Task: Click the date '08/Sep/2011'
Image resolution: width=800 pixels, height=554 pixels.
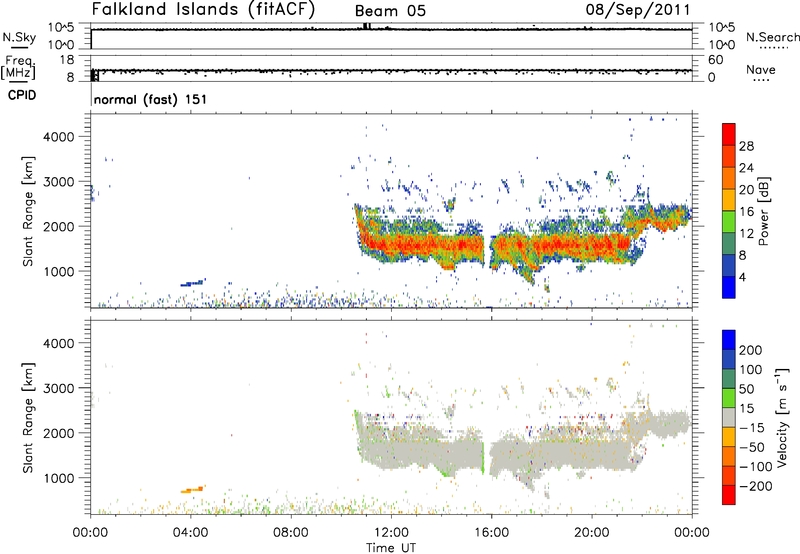Action: pos(638,9)
